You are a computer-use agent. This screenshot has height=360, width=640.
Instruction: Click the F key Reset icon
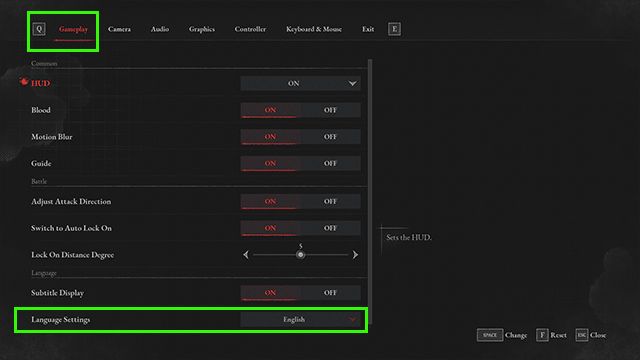click(542, 335)
